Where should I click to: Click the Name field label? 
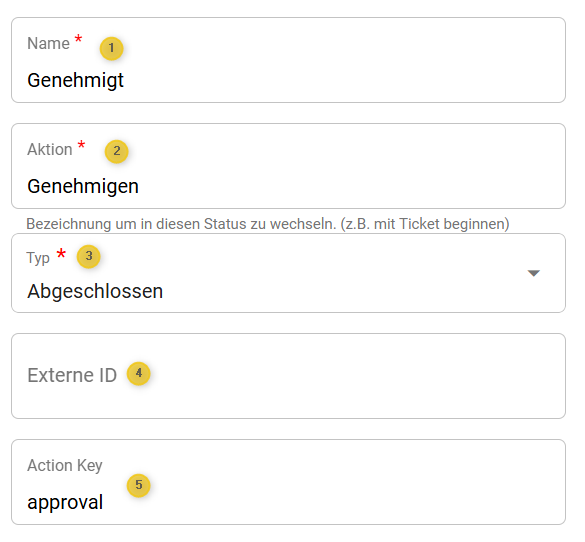coord(49,43)
